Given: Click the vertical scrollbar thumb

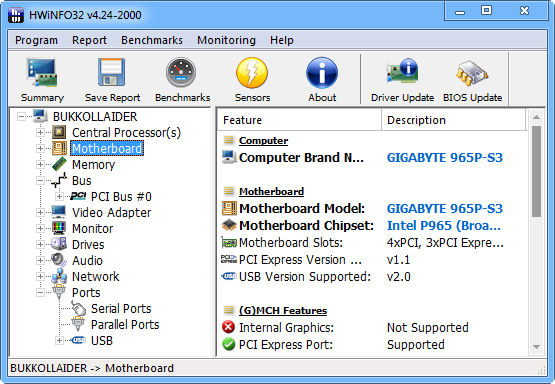Looking at the screenshot, I should (536, 171).
